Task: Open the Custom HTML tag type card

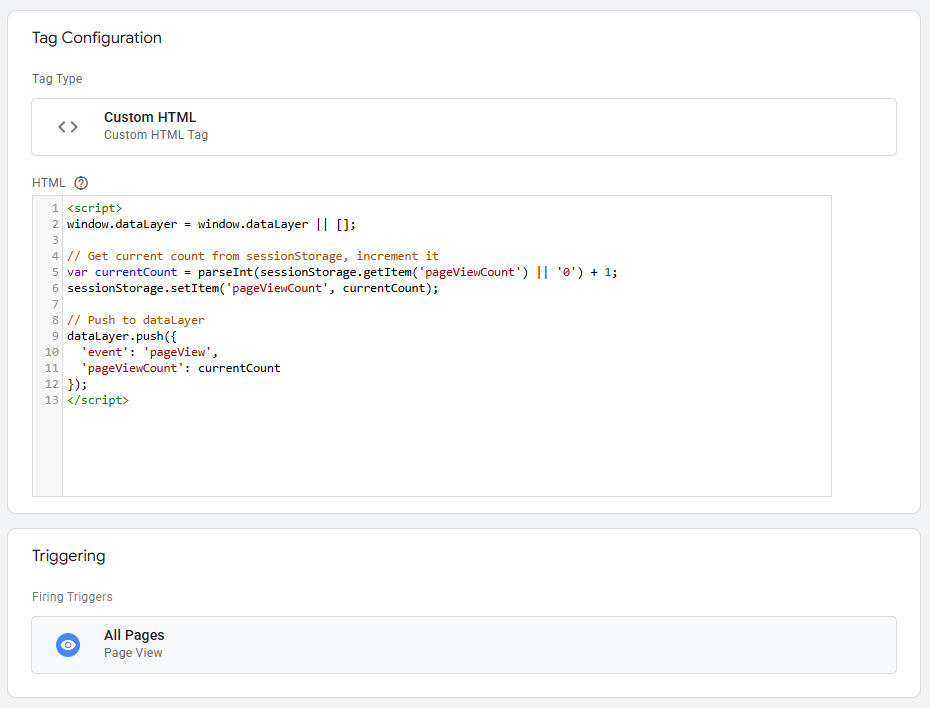Action: tap(464, 127)
